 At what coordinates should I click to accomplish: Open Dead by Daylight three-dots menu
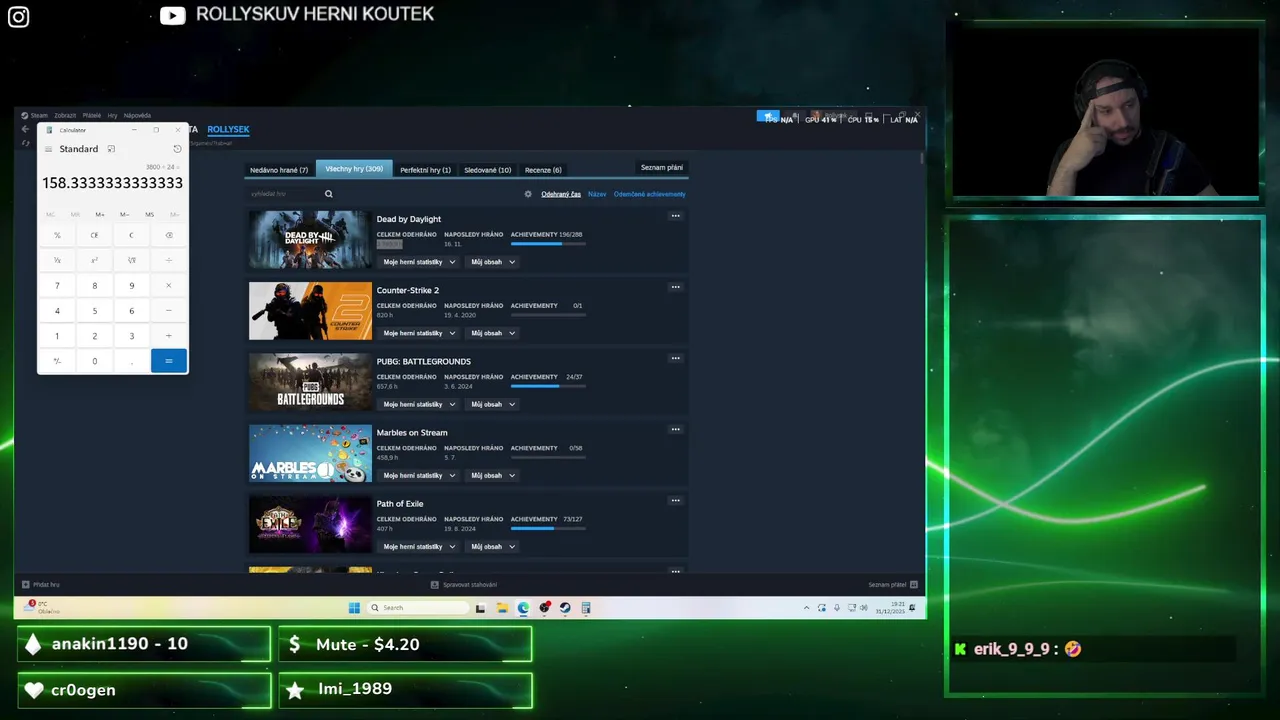[x=675, y=216]
